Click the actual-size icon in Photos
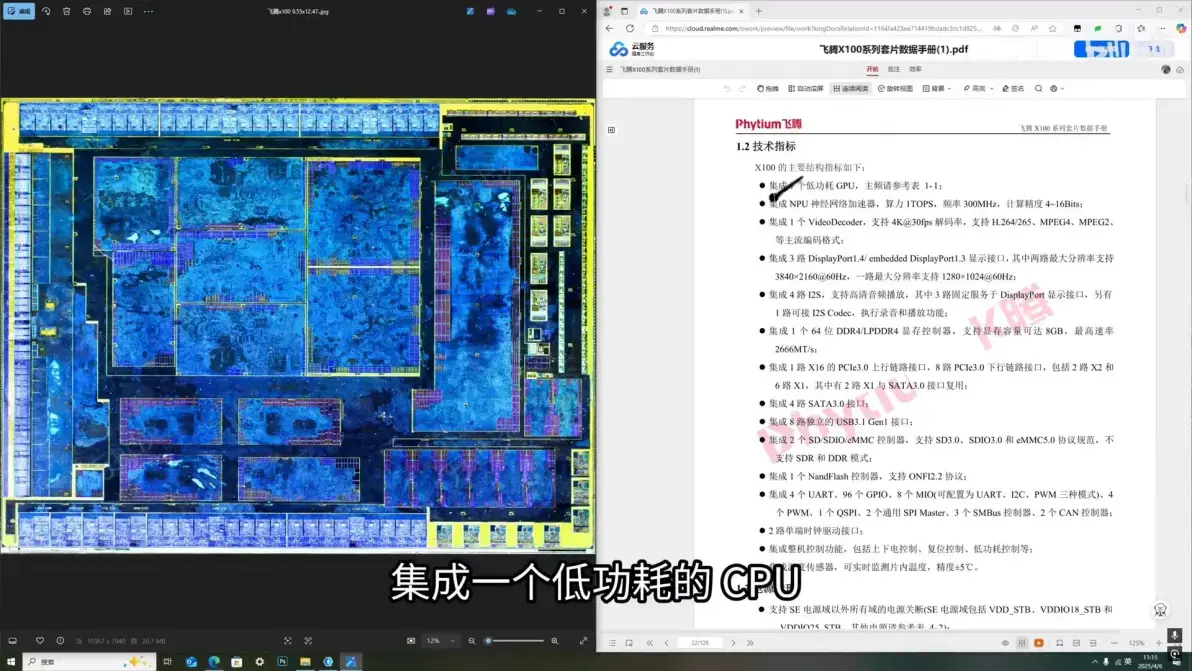This screenshot has width=1192, height=671. point(309,641)
